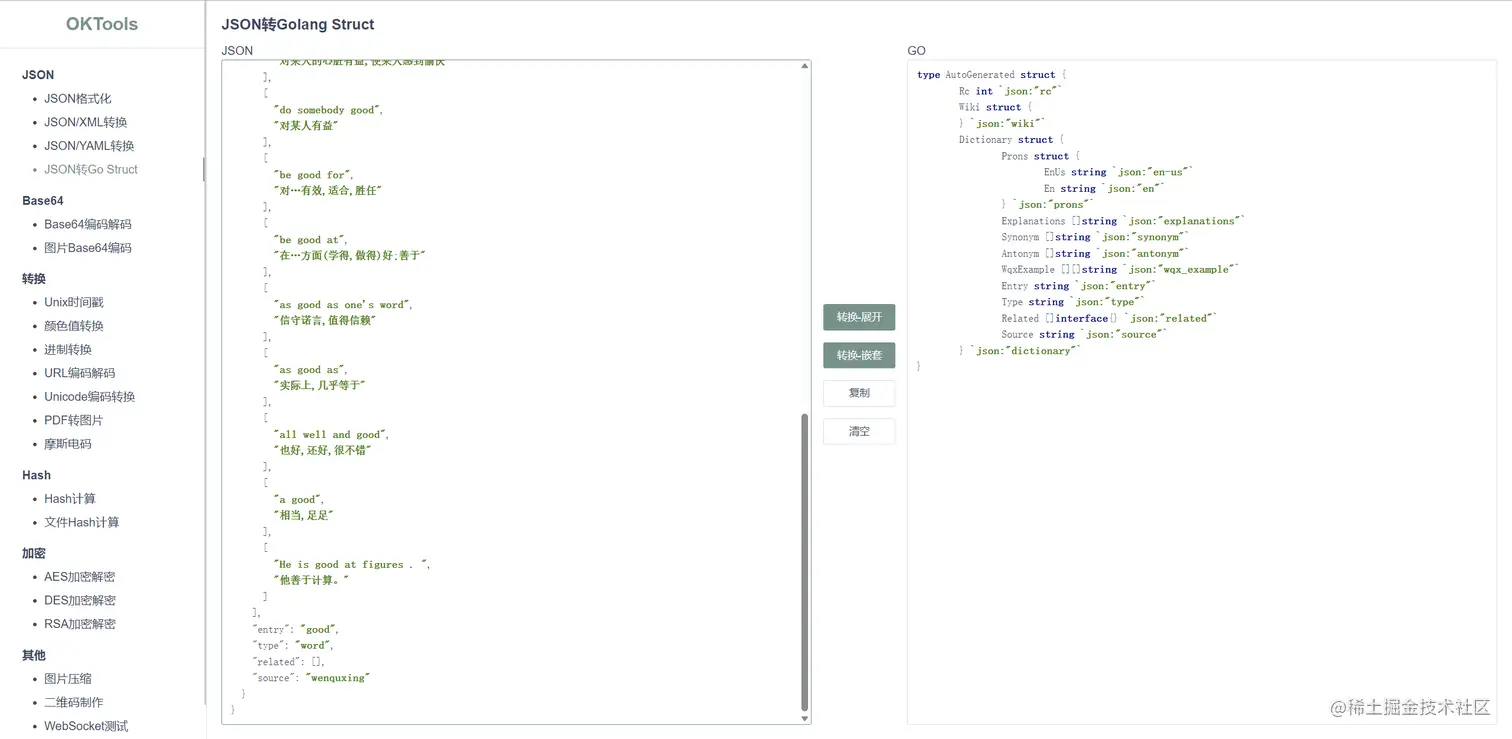Screen dimensions: 1512x739
Task: Click the 转换 category heading in sidebar
Action: pos(34,279)
